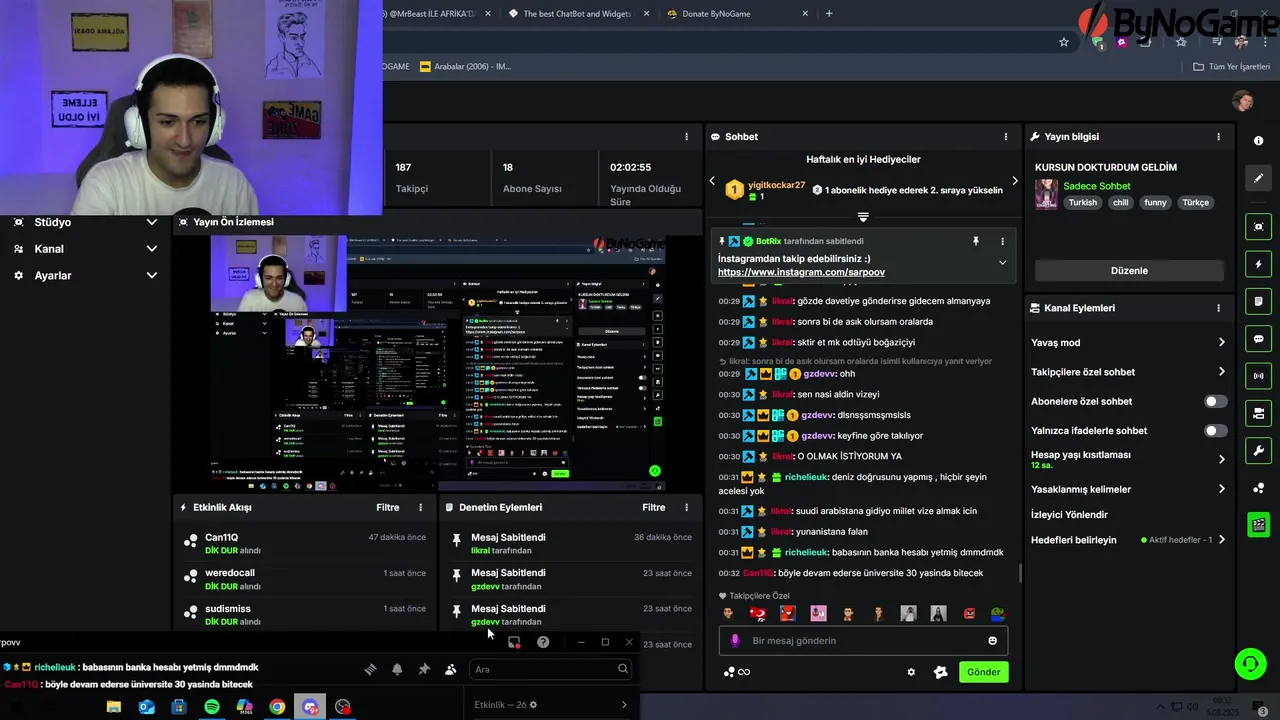1280x720 pixels.
Task: Click the chat panel scrollbar
Action: tap(1020, 573)
